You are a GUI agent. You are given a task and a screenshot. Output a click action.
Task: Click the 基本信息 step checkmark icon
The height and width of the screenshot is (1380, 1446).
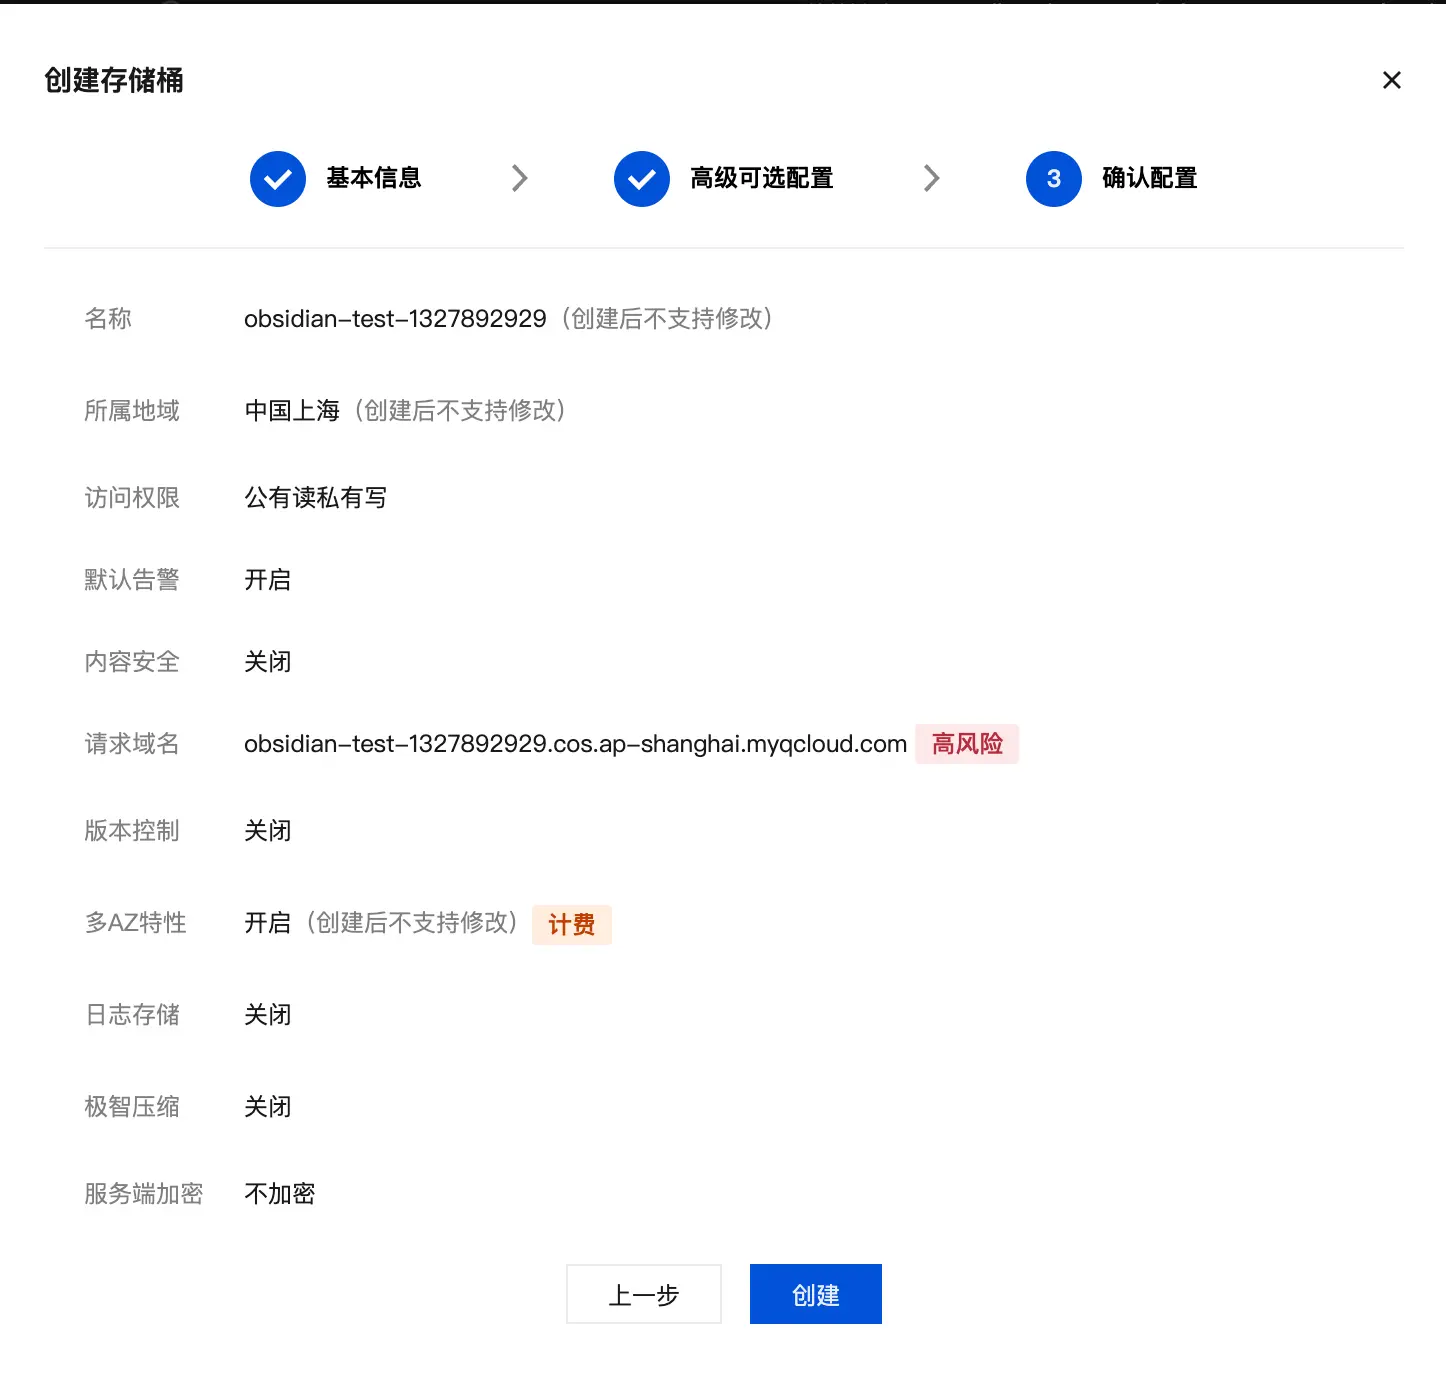(x=278, y=179)
